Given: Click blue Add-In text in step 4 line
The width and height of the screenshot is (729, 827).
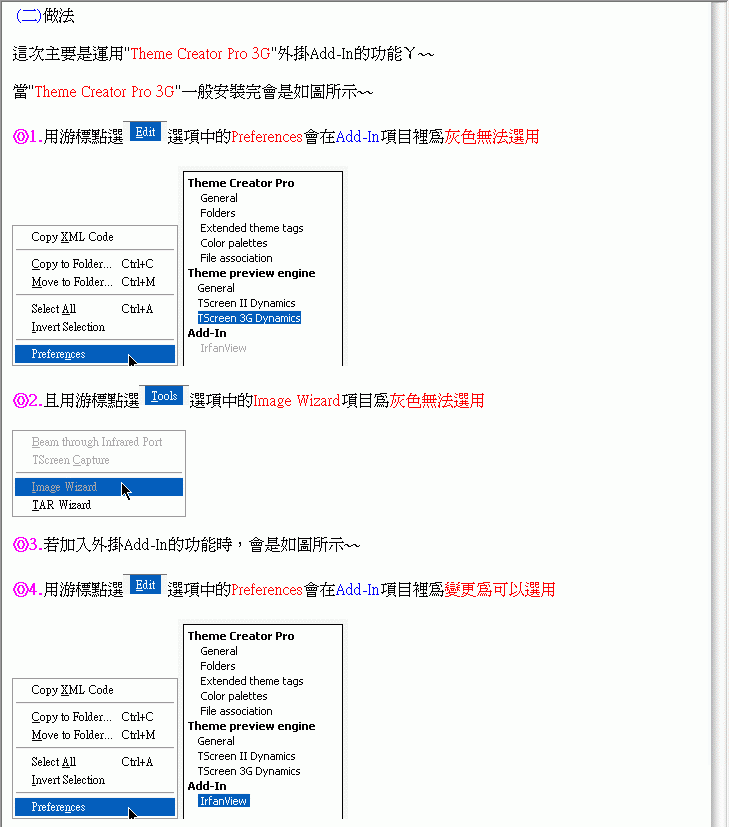Looking at the screenshot, I should coord(357,590).
